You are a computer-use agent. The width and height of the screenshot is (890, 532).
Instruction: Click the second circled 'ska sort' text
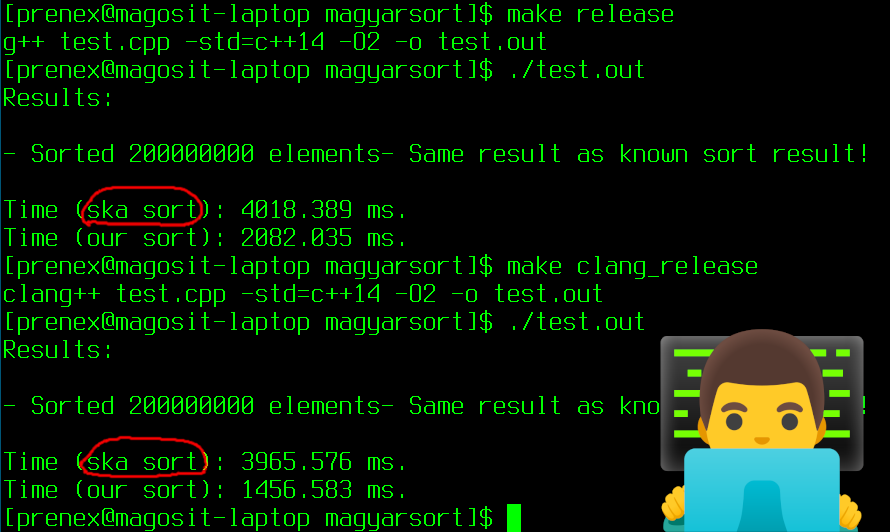click(143, 462)
